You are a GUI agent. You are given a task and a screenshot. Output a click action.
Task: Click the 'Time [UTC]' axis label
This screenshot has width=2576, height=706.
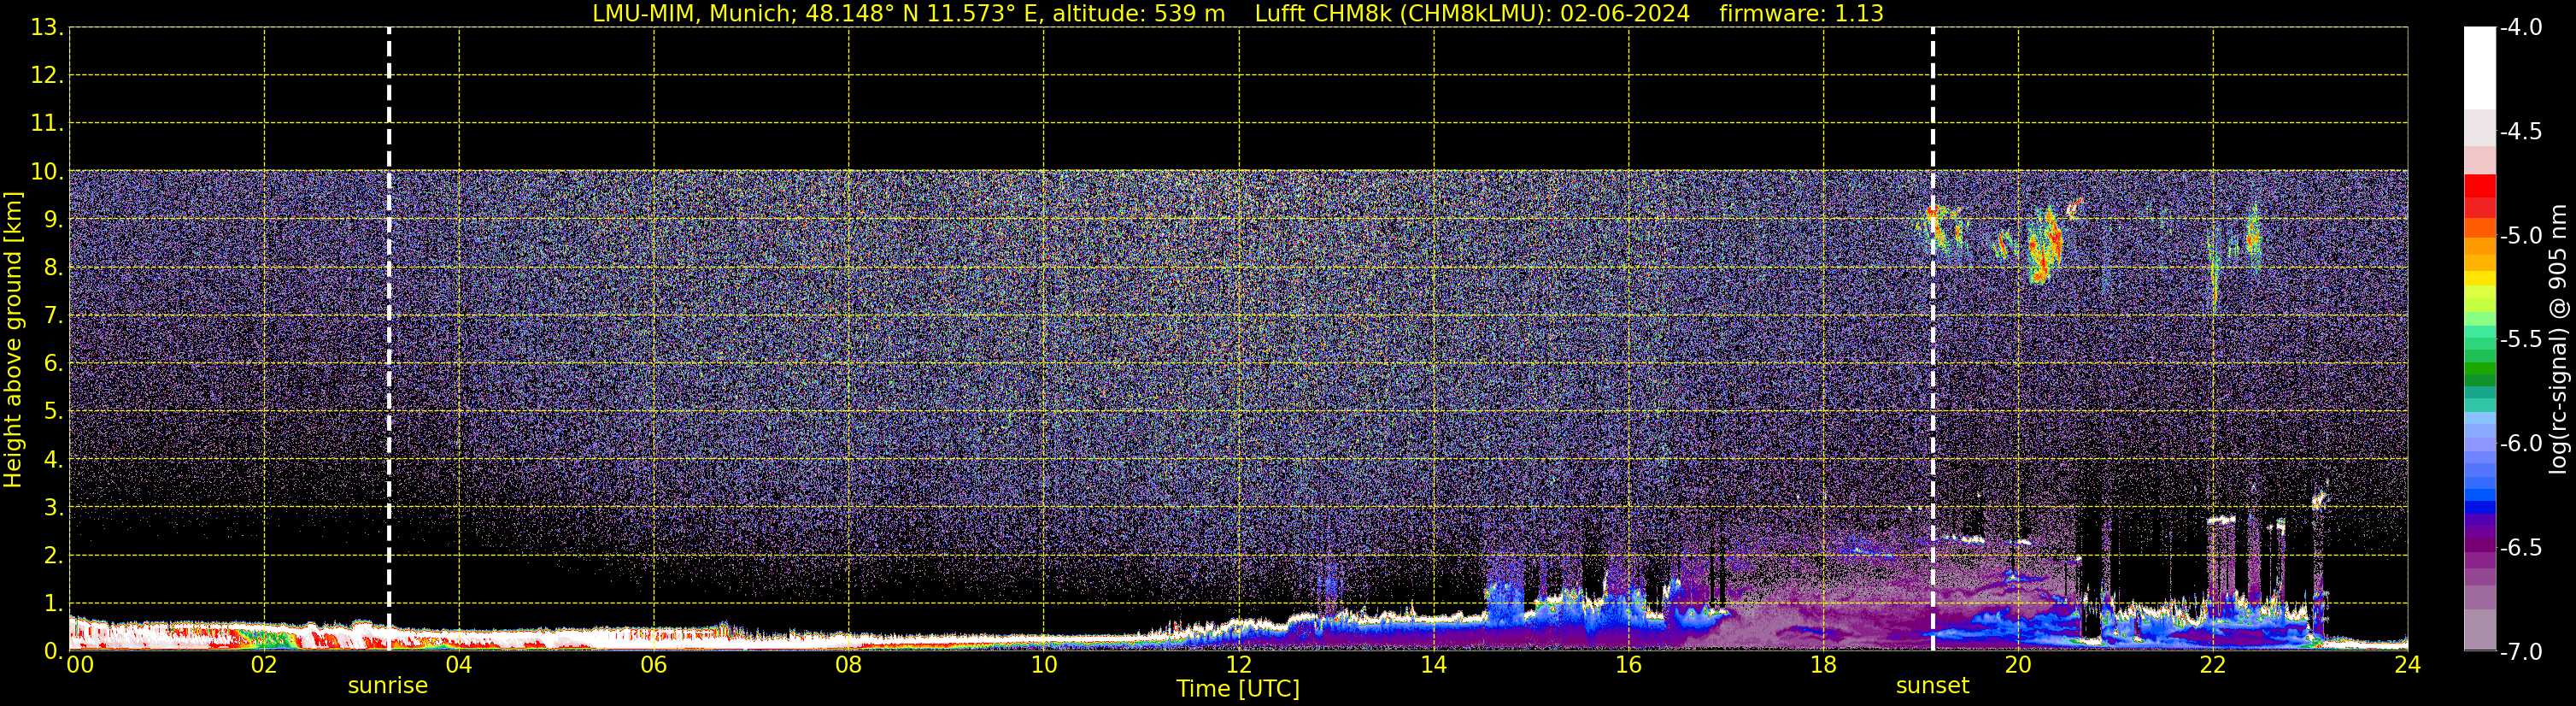click(1238, 689)
